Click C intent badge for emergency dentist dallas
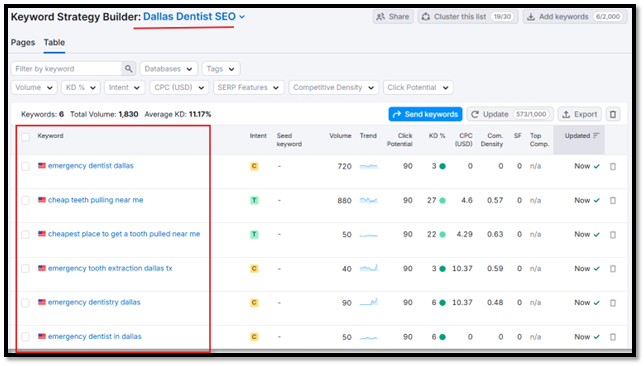This screenshot has height=366, width=644. pos(254,166)
